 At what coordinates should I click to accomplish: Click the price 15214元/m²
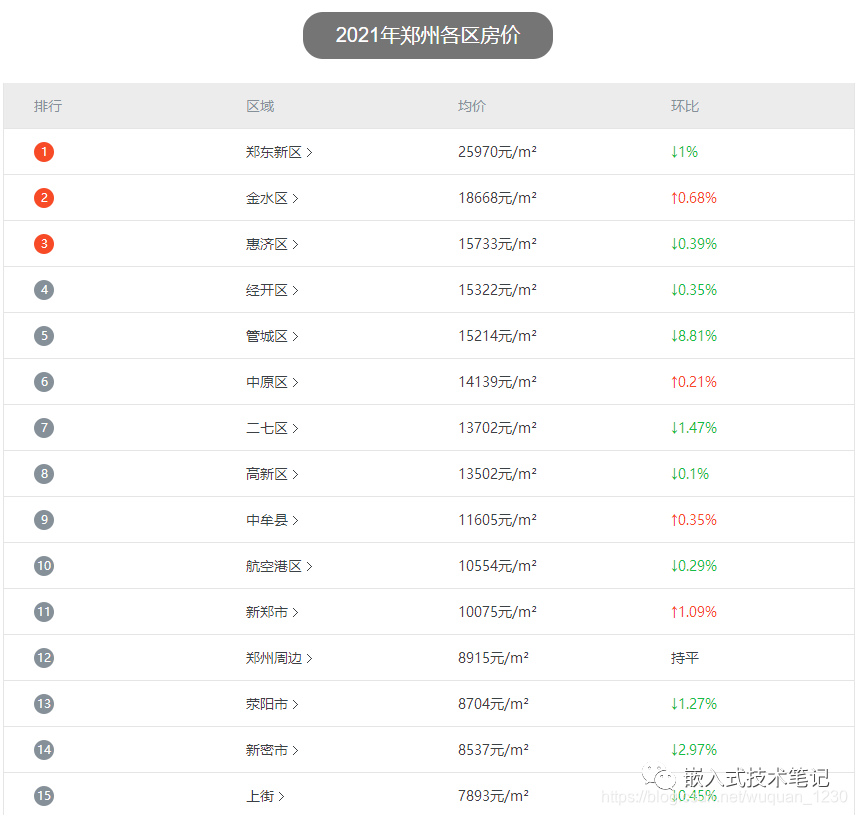[497, 336]
